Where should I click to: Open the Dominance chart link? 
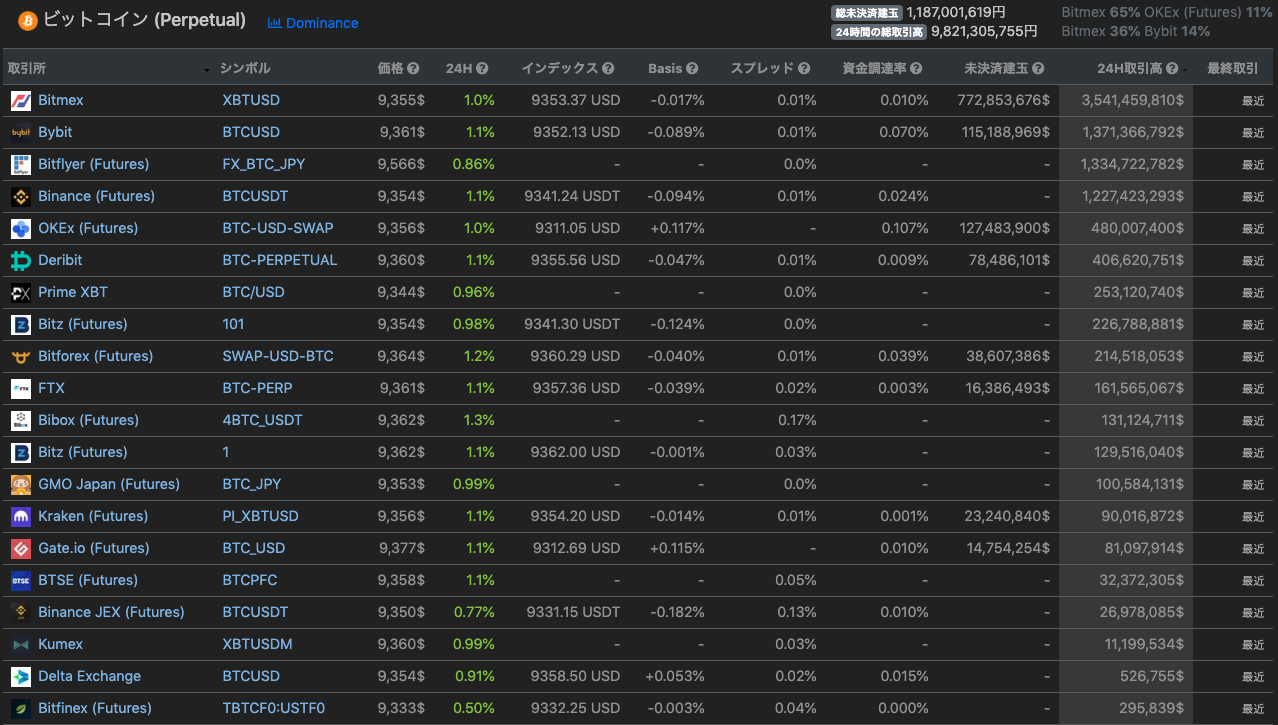click(x=313, y=23)
